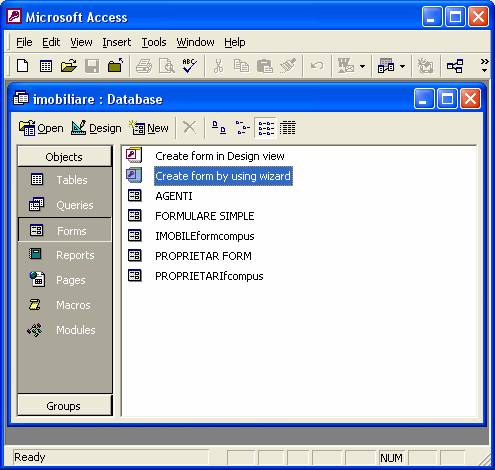Click the Design button with ruler icon
This screenshot has height=470, width=495.
96,128
